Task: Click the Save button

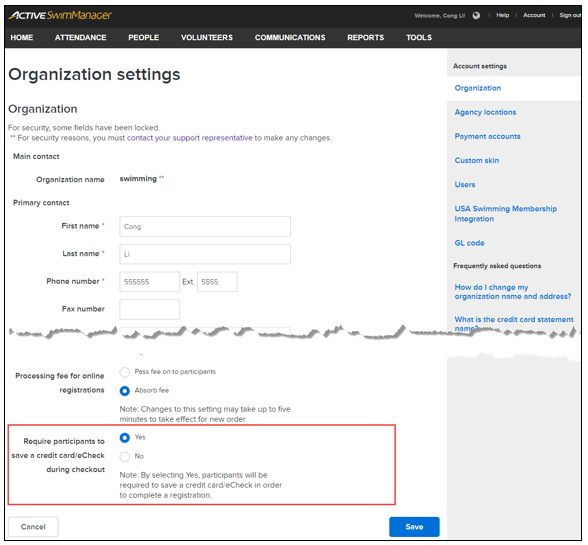Action: point(414,527)
